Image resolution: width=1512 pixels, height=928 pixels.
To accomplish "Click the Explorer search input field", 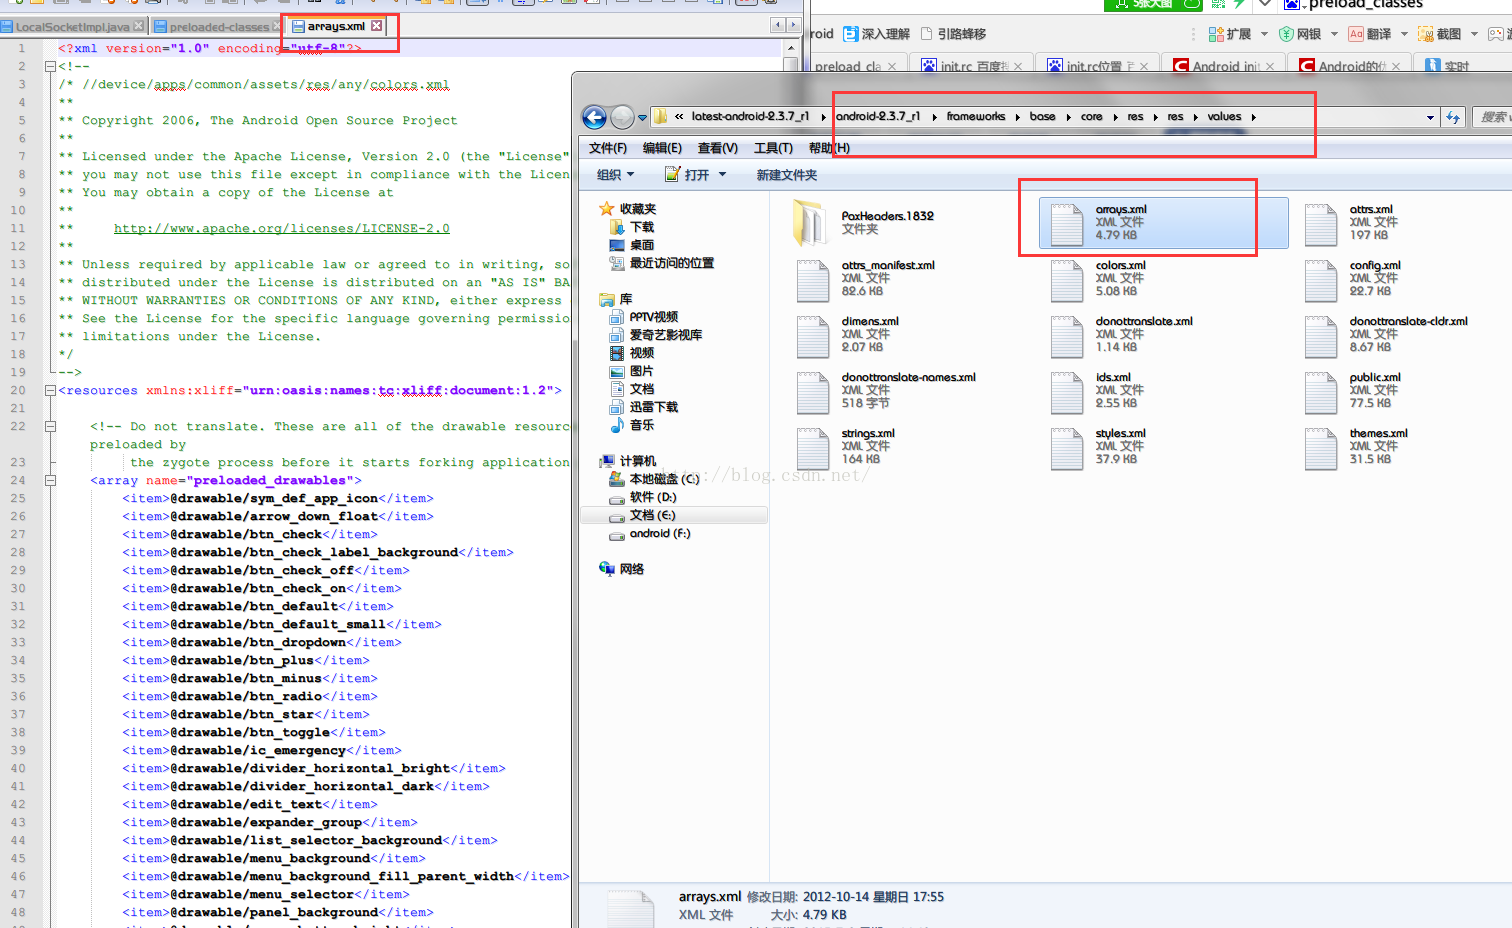I will click(1492, 117).
